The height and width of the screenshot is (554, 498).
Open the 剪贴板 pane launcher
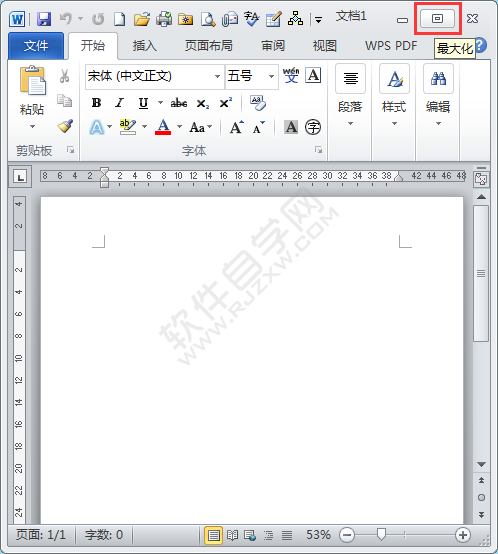71,150
